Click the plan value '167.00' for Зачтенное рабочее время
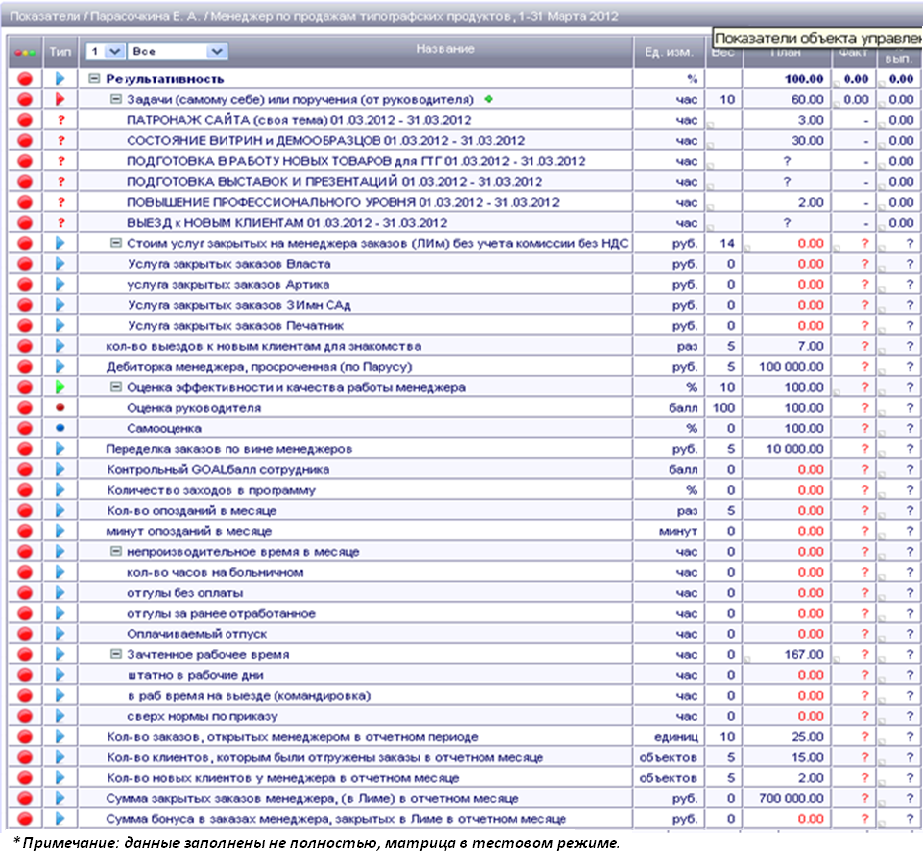923x856 pixels. tap(804, 654)
